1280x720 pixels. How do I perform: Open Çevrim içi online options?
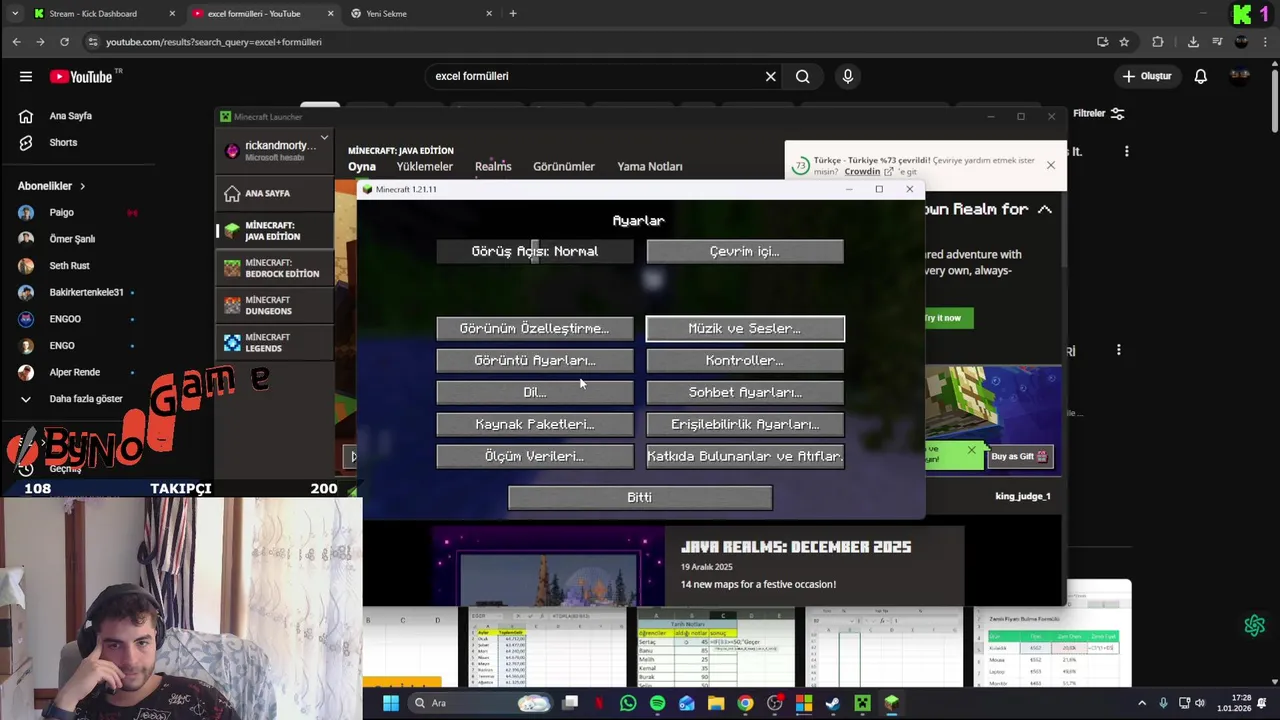[745, 251]
